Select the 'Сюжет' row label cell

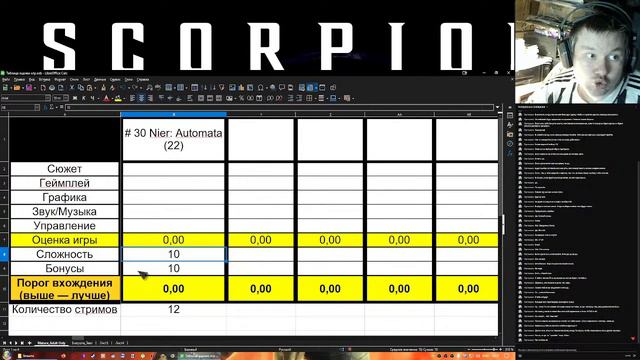coord(64,169)
